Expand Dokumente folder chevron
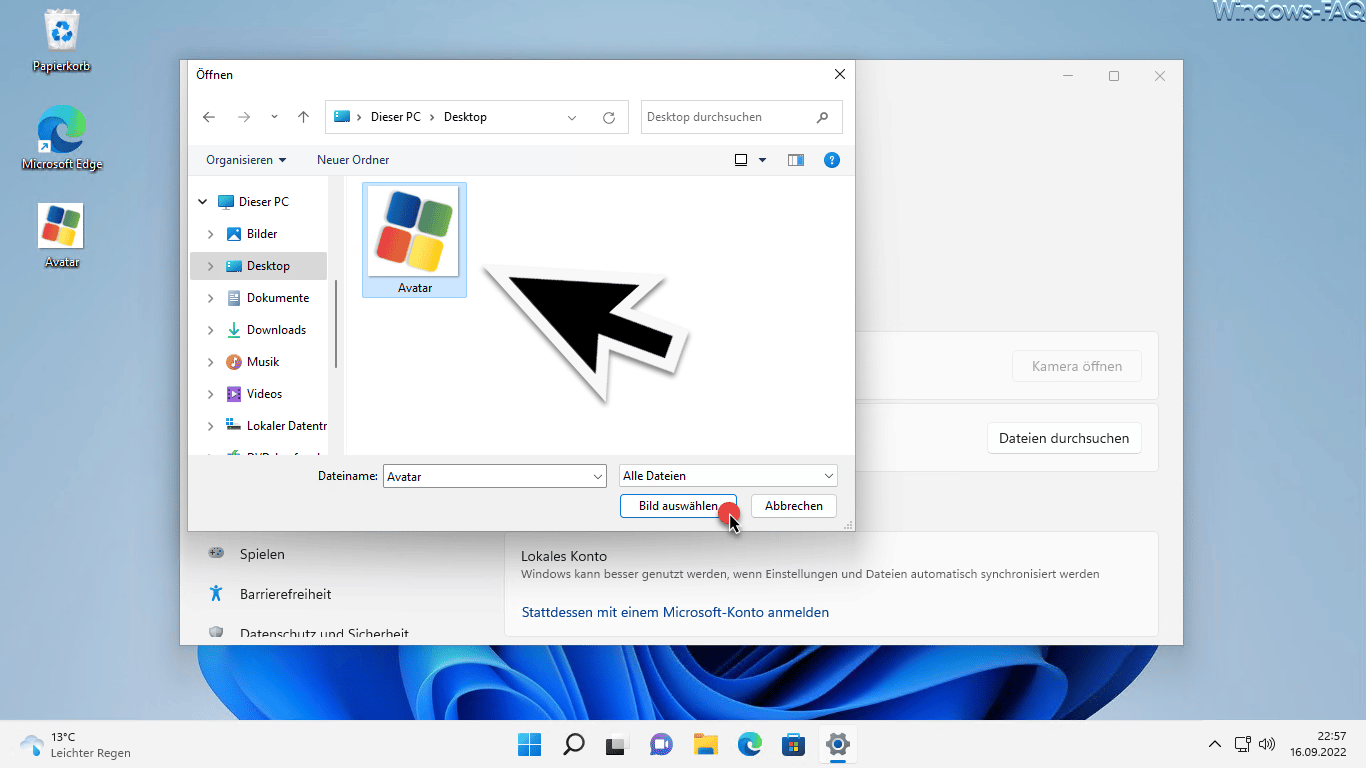Image resolution: width=1366 pixels, height=768 pixels. point(210,298)
